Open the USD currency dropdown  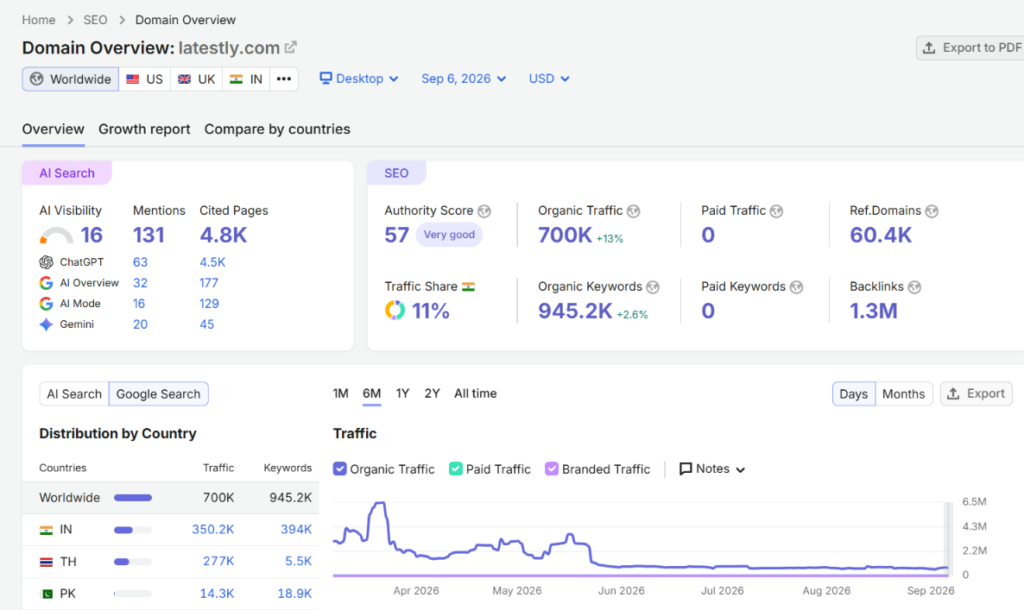[x=549, y=78]
